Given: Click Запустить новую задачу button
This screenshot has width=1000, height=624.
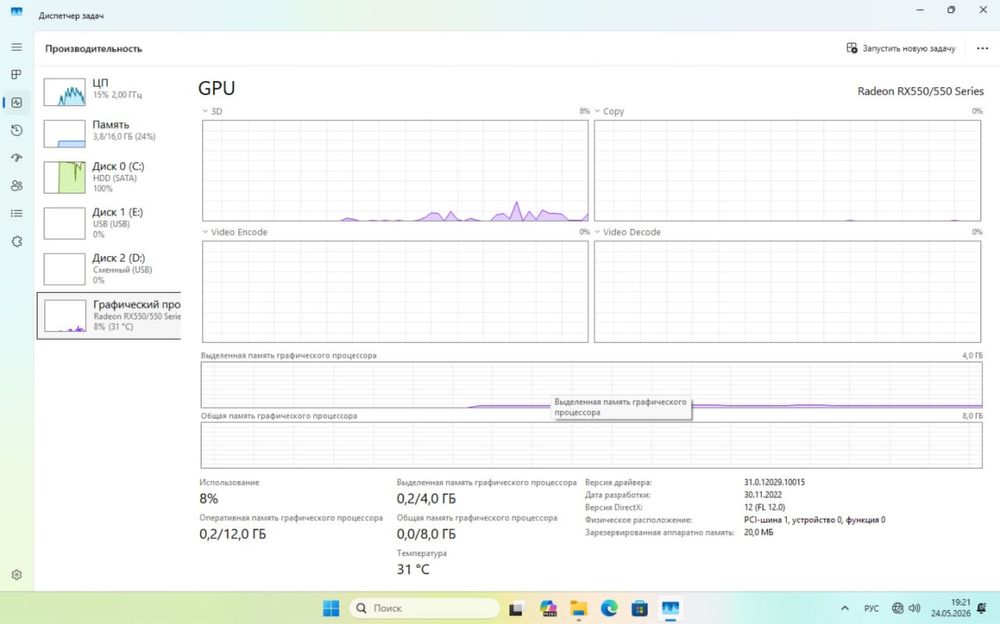Looking at the screenshot, I should pos(901,48).
